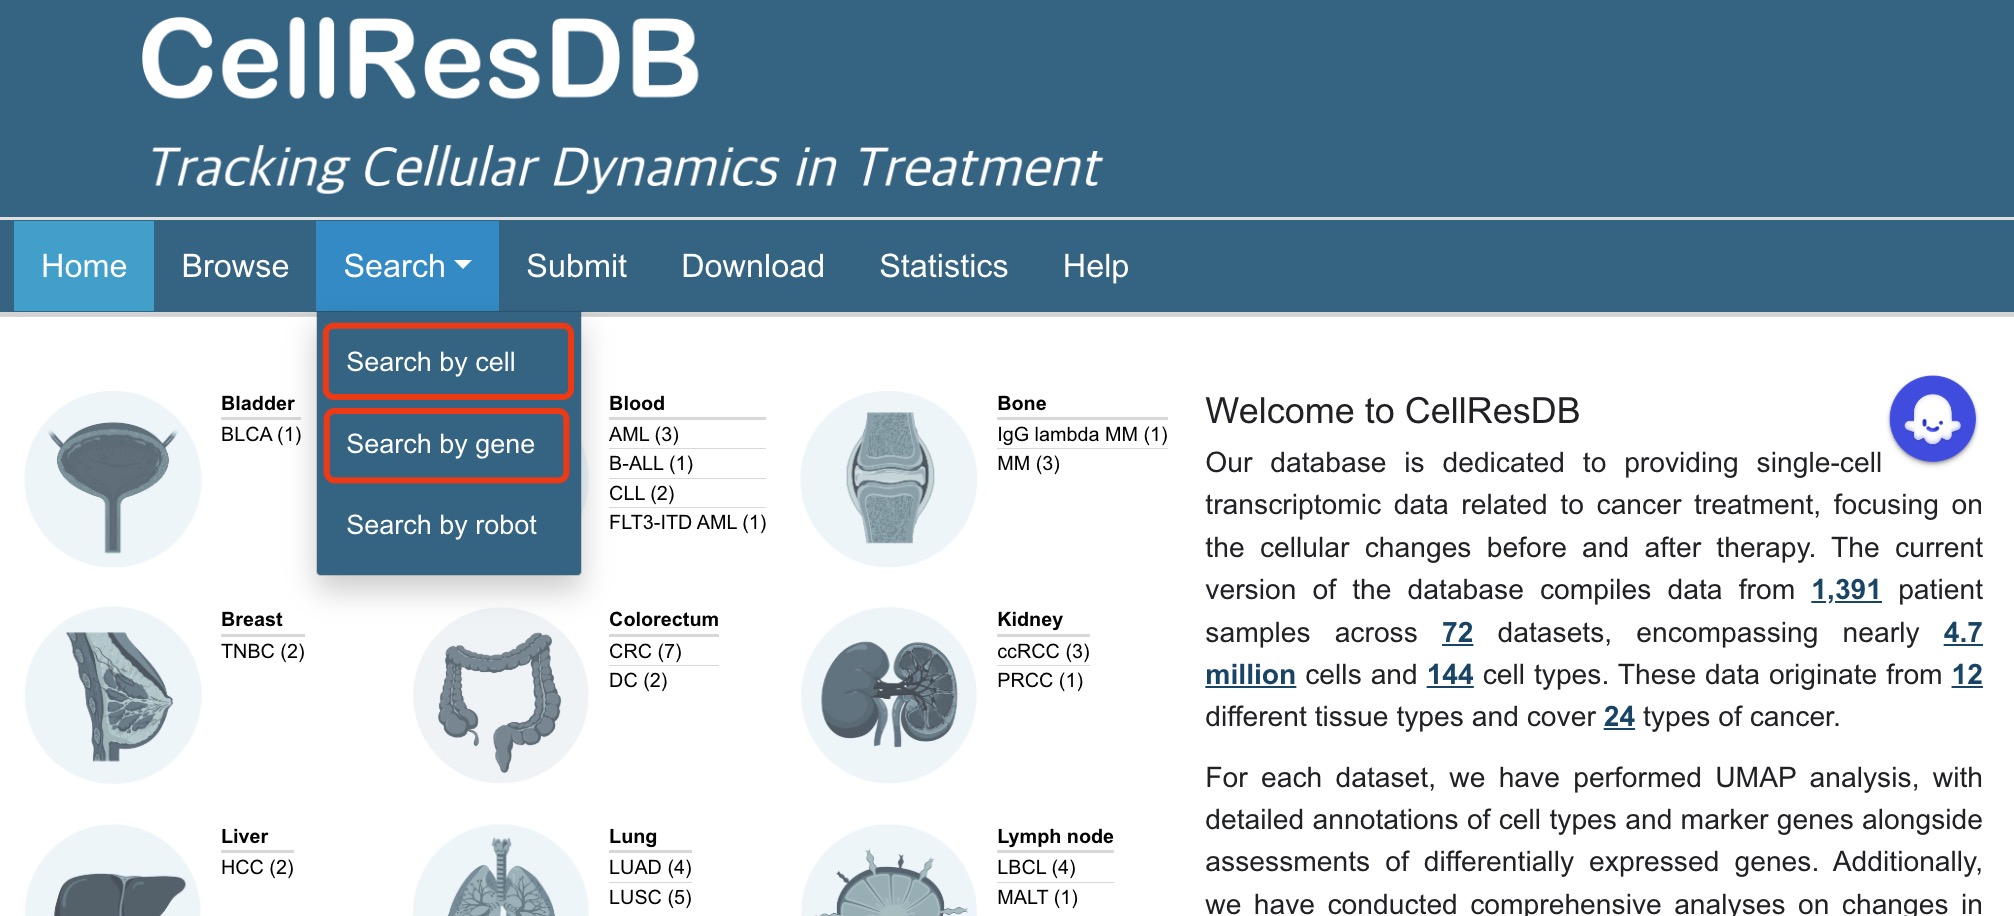Select PRCC (1) under Kidney
The image size is (2014, 916).
click(1040, 680)
